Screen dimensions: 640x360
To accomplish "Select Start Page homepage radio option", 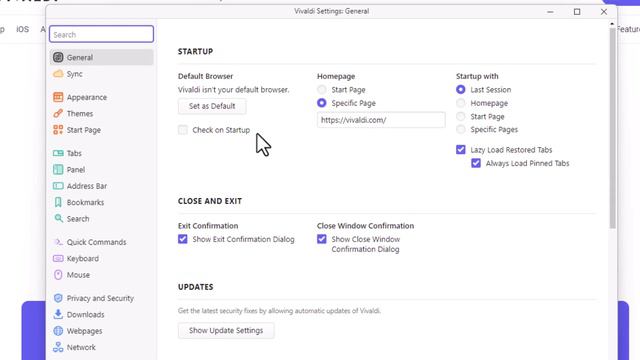I will [x=322, y=89].
